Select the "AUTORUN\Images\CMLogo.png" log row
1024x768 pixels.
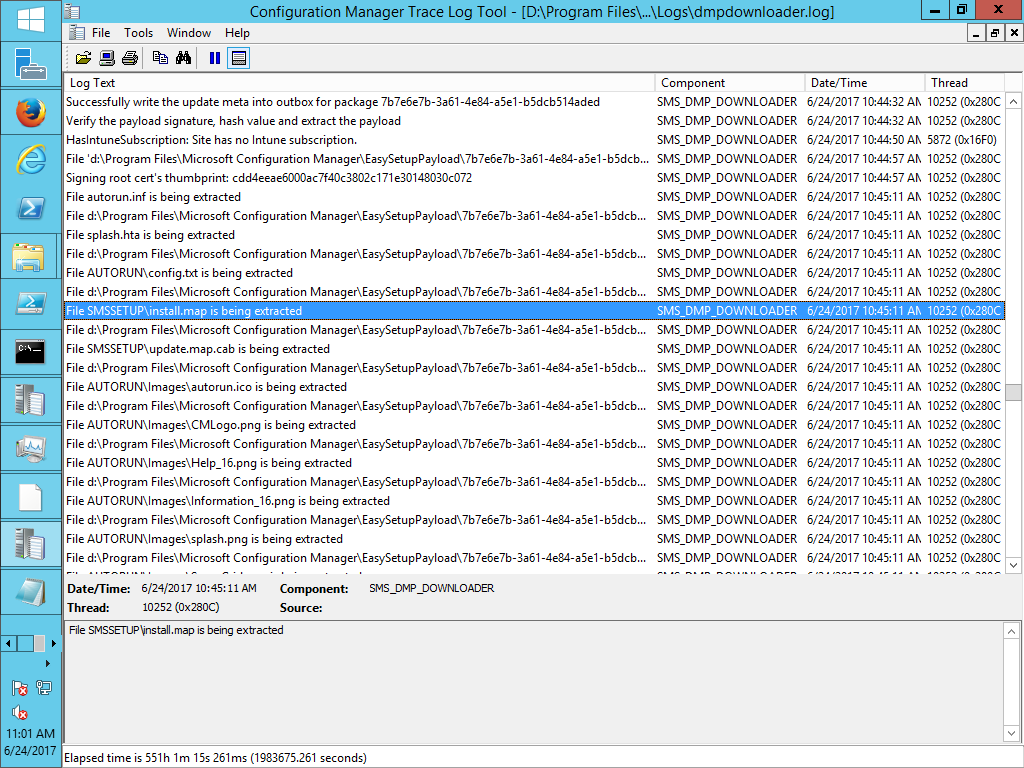click(x=534, y=424)
